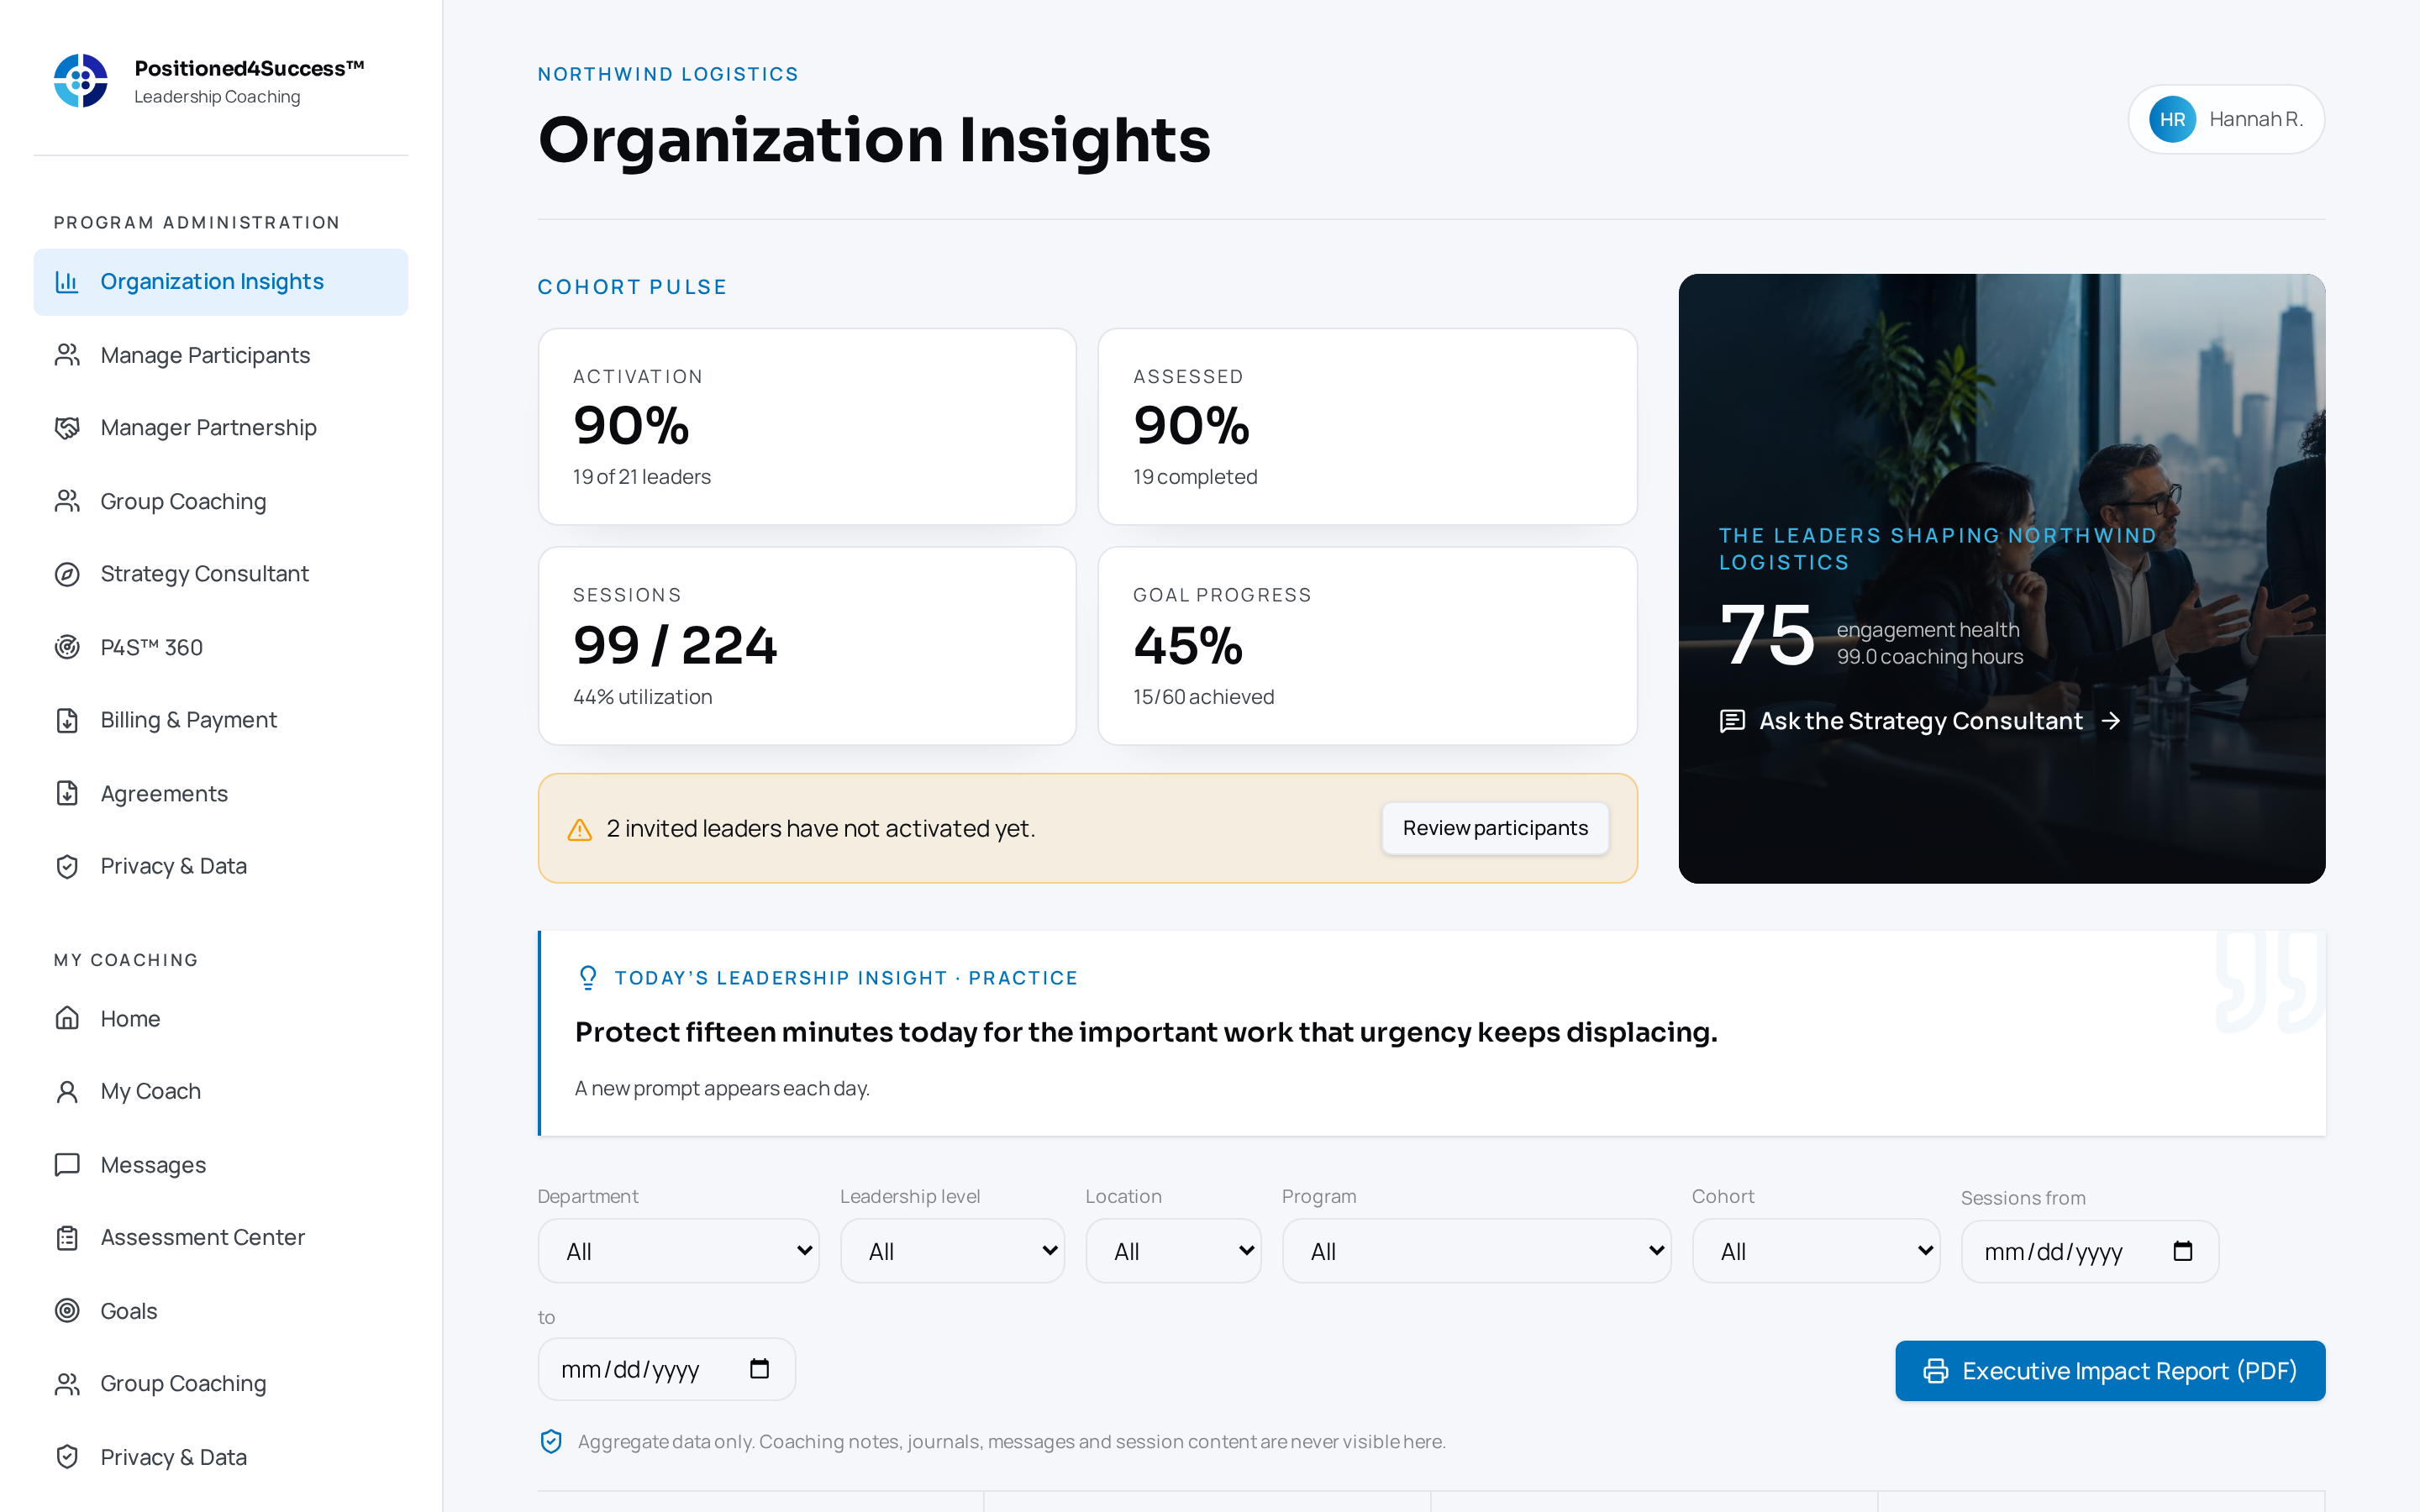Screen dimensions: 2420x1512
Task: Go to Manage Participants
Action: click(x=220, y=355)
